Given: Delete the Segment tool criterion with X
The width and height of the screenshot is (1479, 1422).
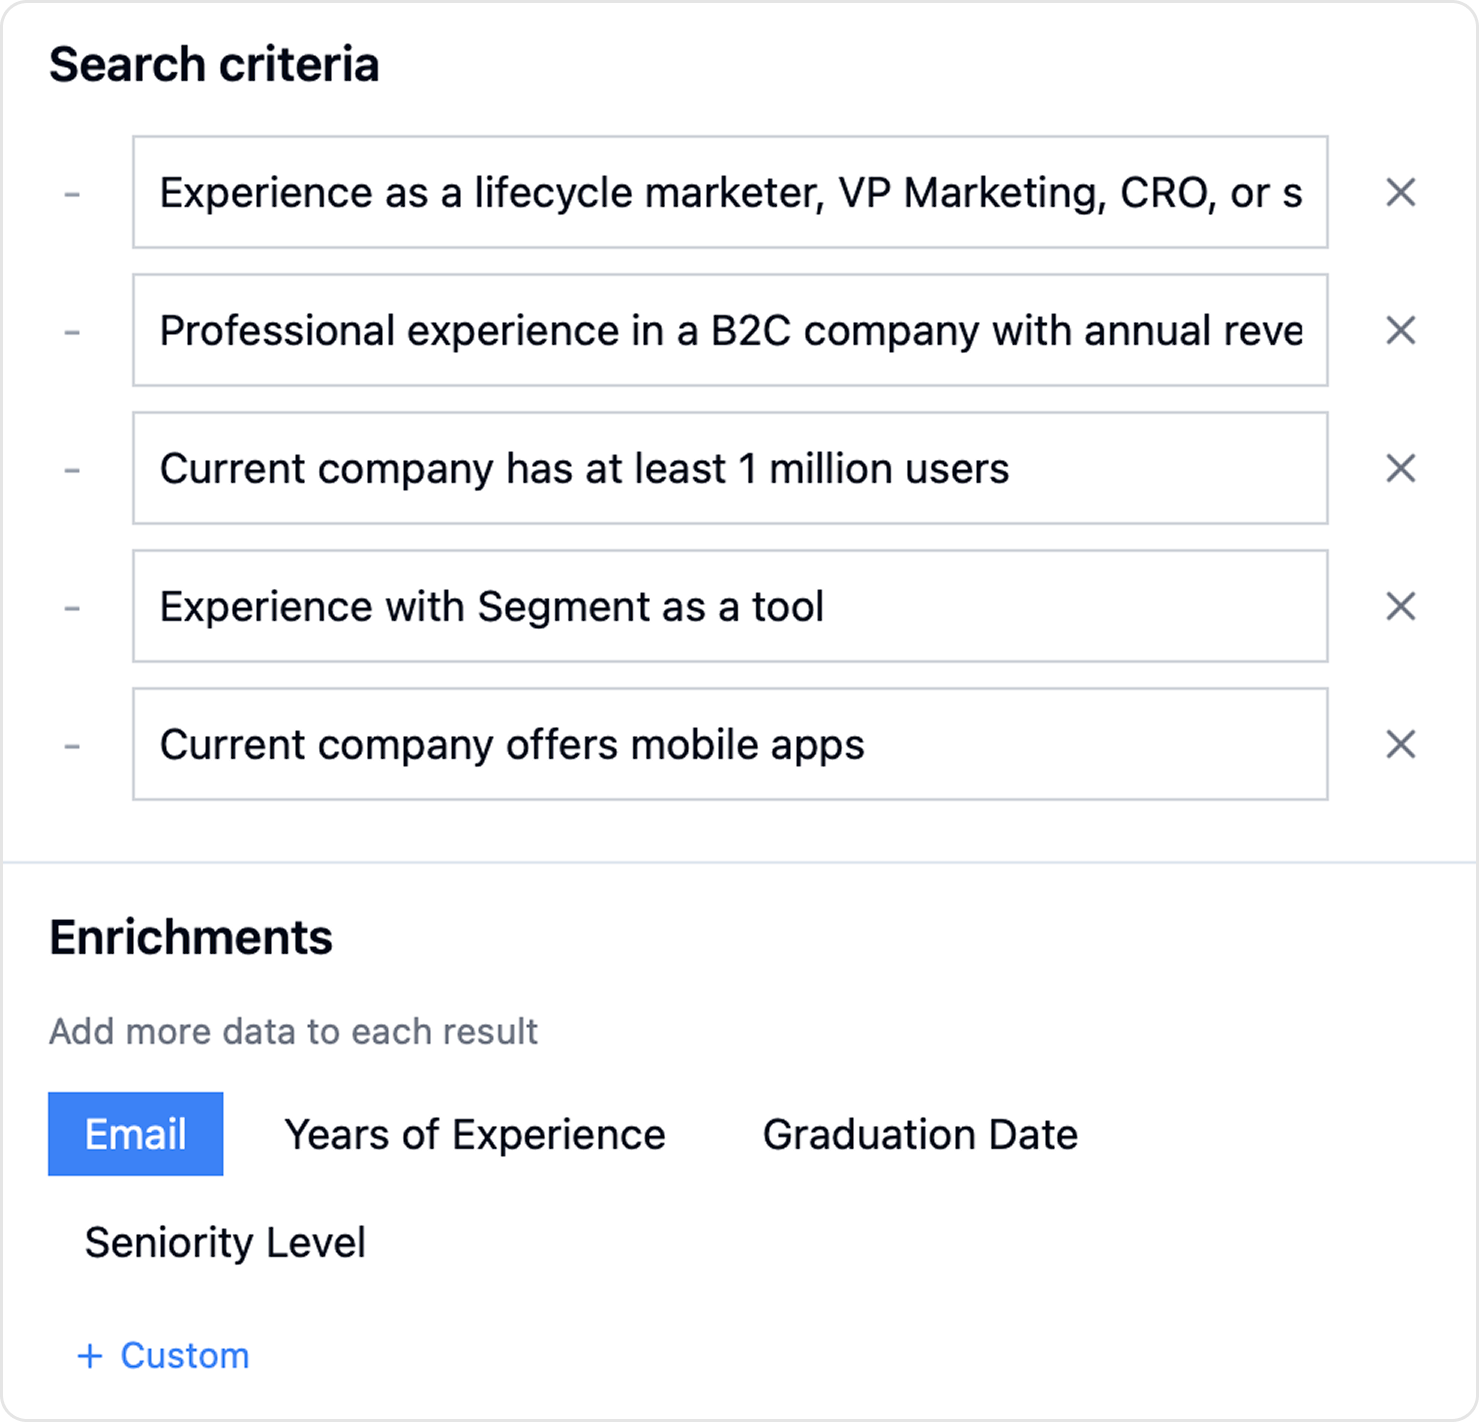Looking at the screenshot, I should (x=1400, y=606).
